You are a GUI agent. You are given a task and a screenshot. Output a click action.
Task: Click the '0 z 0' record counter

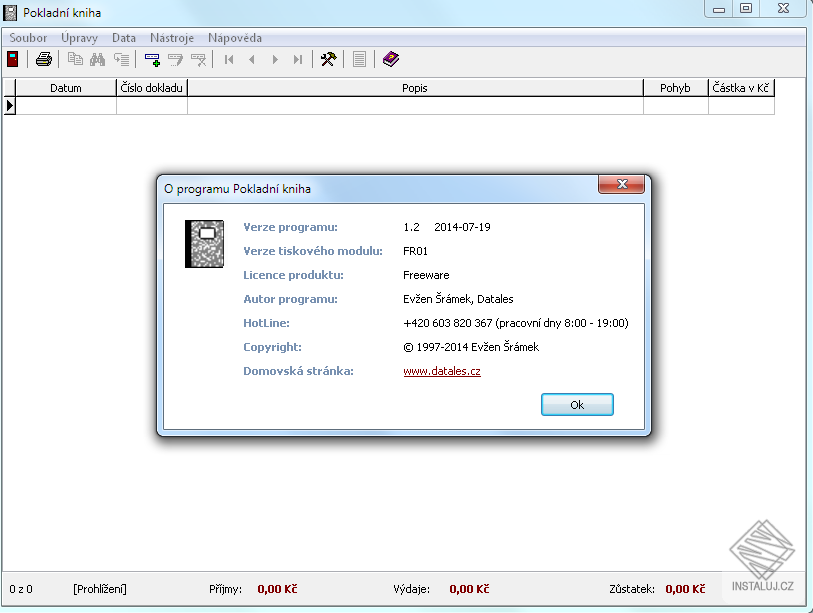click(21, 589)
